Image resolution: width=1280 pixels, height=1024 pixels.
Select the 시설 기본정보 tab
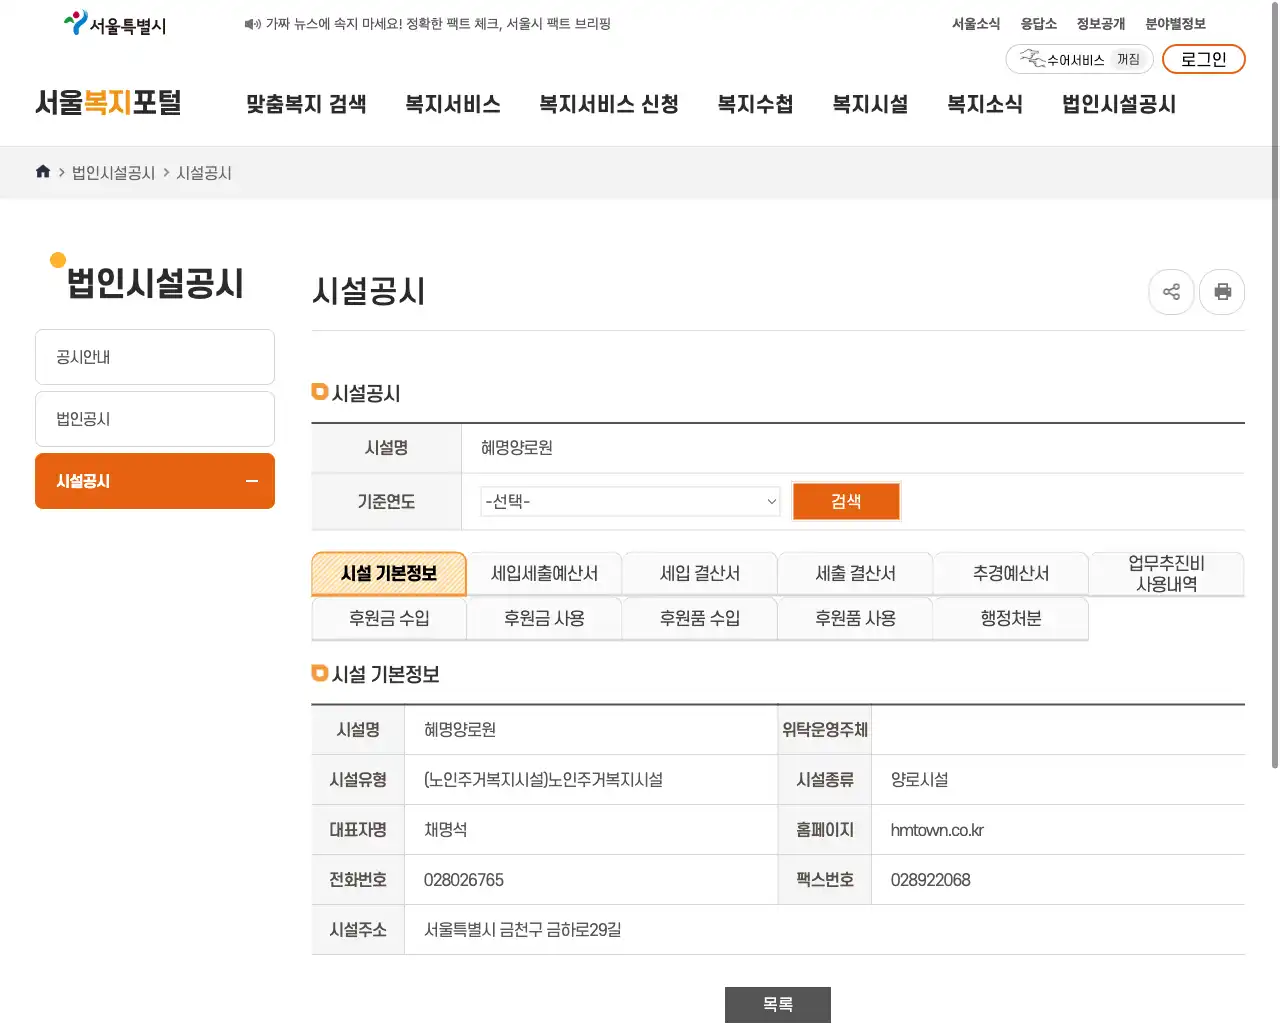pos(389,574)
